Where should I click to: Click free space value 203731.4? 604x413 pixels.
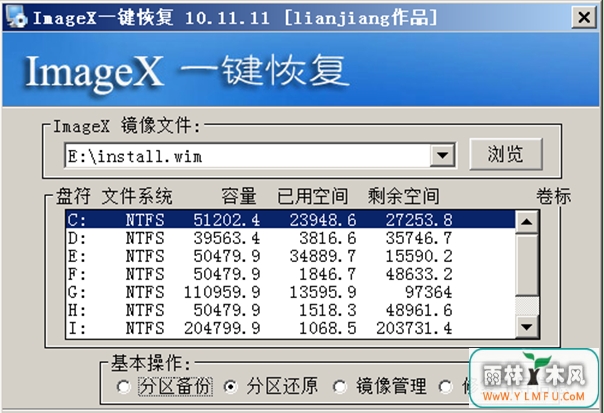(414, 329)
